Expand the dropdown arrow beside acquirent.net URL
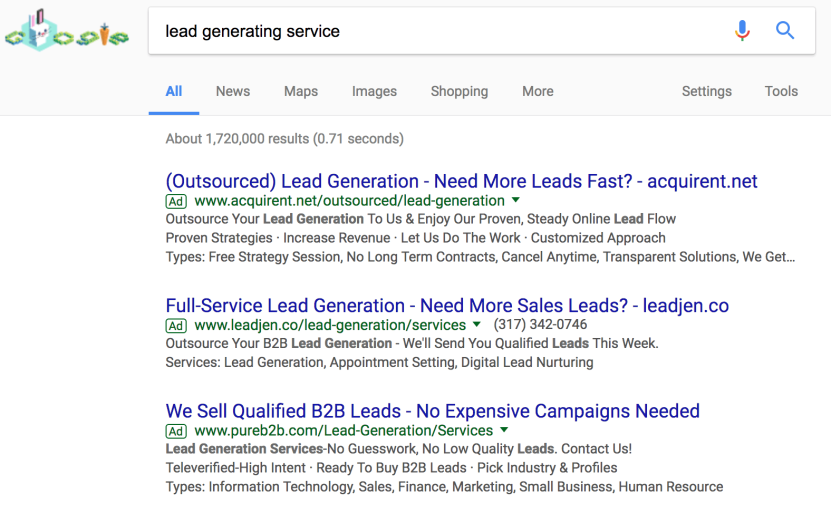831x522 pixels. [x=516, y=200]
